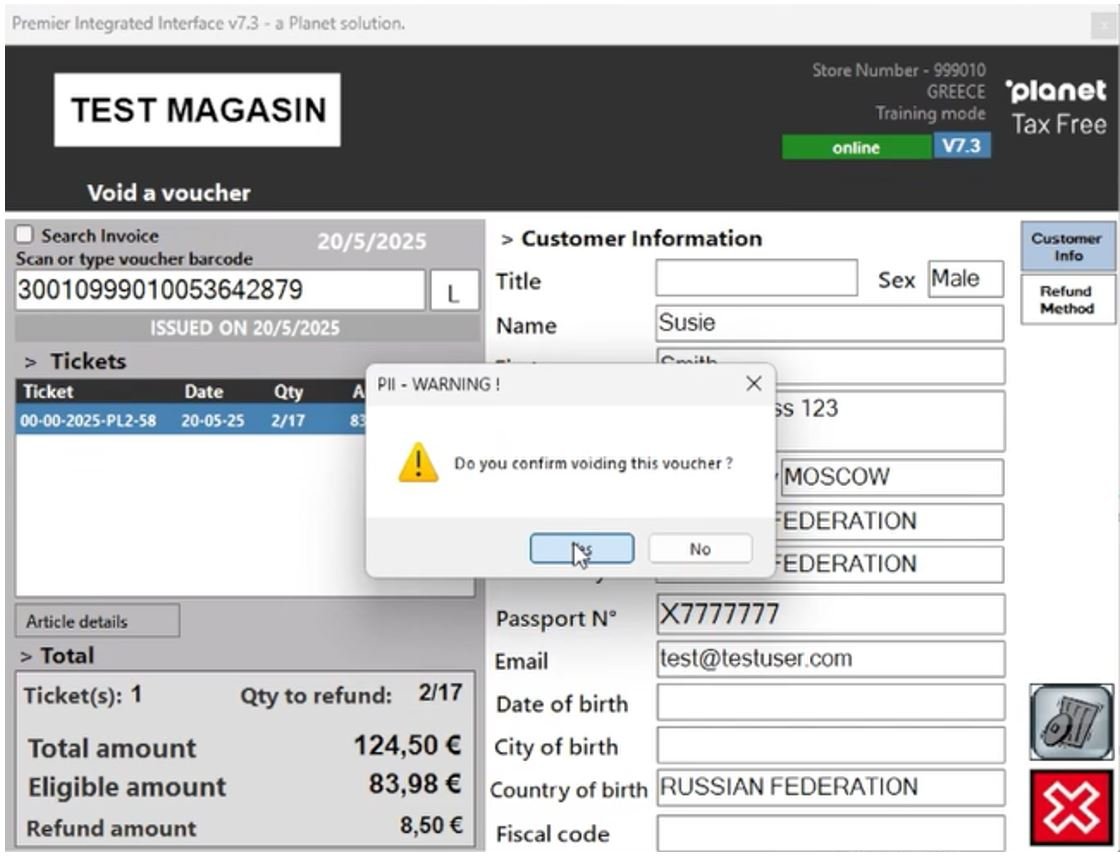Screen dimensions: 1120x857
Task: Open the Country of birth field
Action: [x=829, y=788]
